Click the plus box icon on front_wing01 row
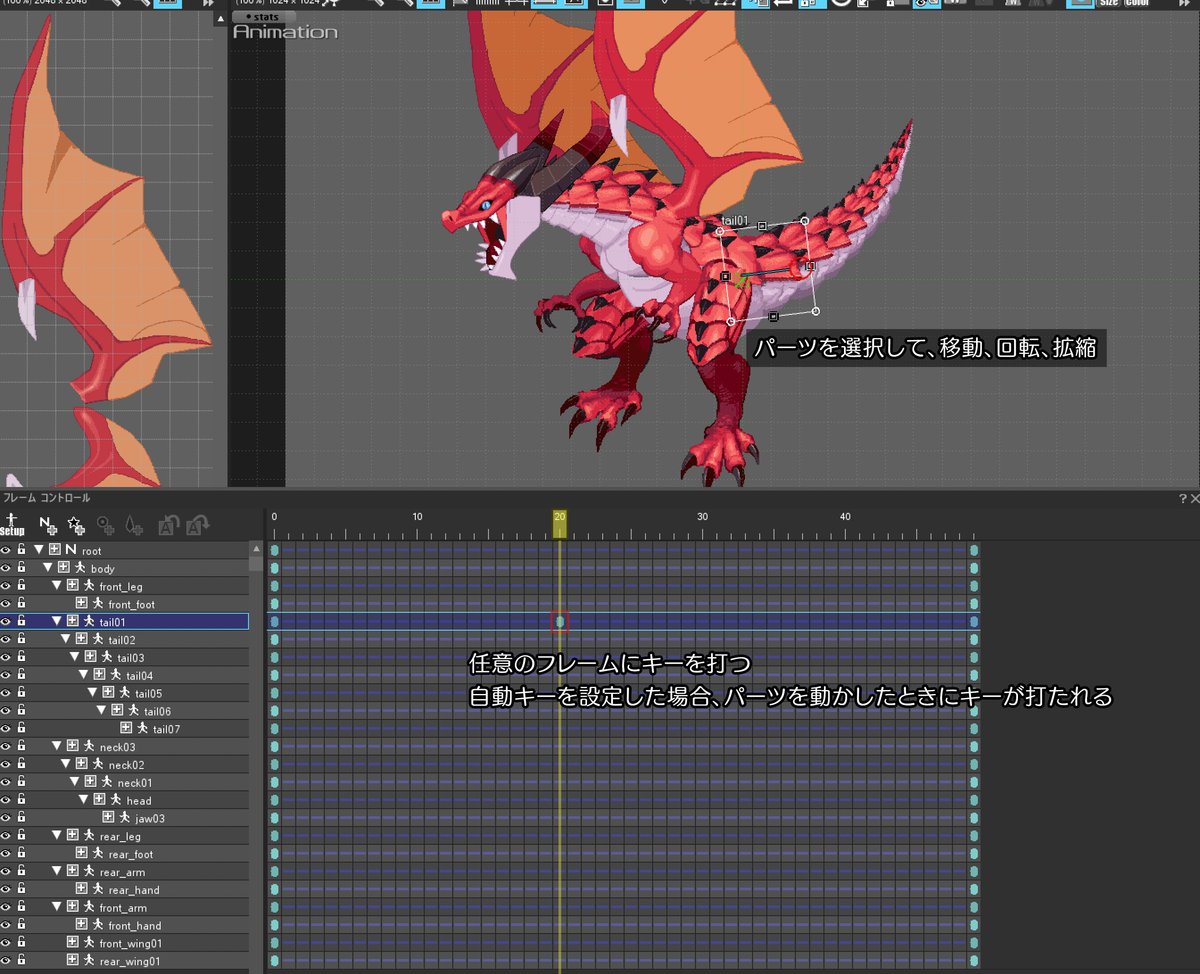The height and width of the screenshot is (974, 1200). pos(73,943)
